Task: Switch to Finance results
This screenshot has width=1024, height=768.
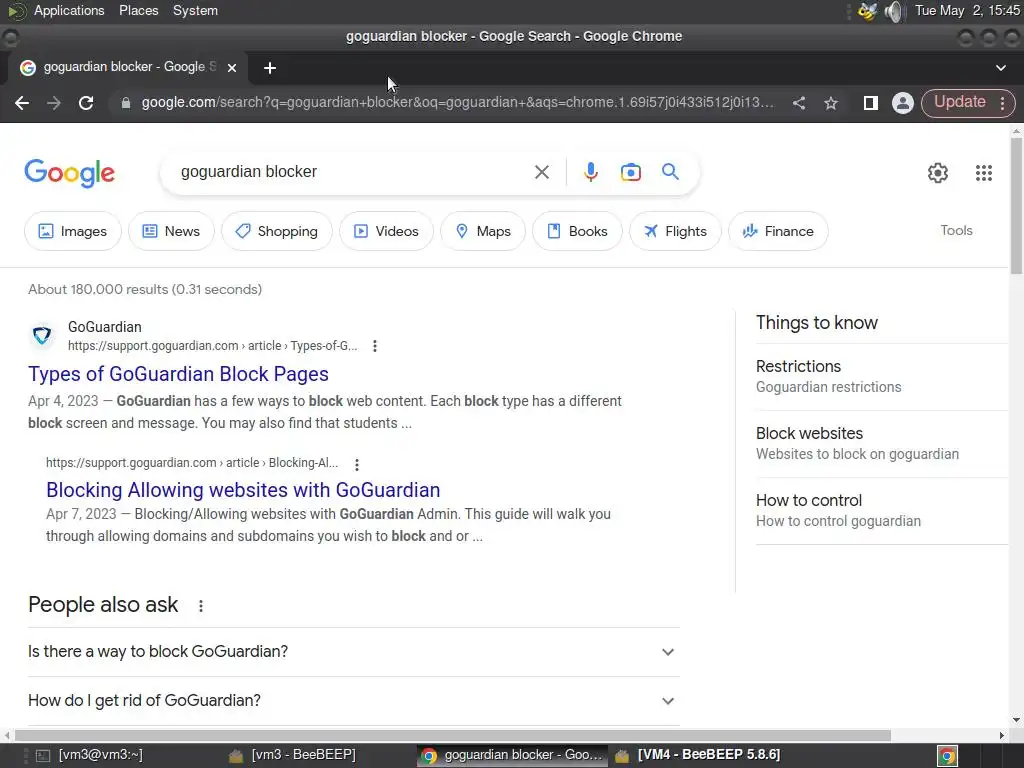Action: coord(778,231)
